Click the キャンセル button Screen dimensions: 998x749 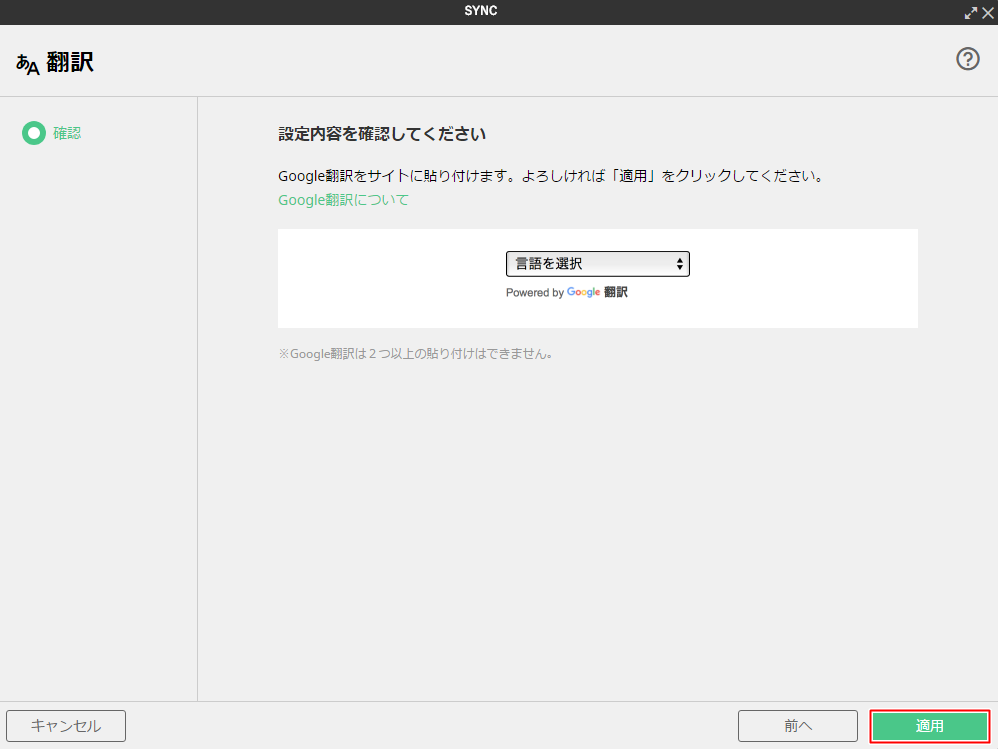click(66, 726)
